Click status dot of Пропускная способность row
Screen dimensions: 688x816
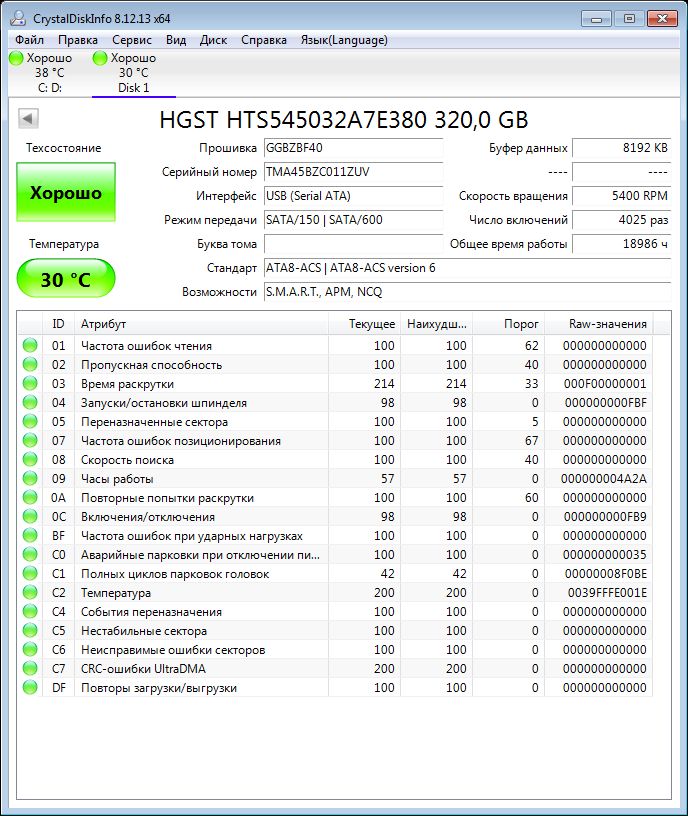[30, 364]
